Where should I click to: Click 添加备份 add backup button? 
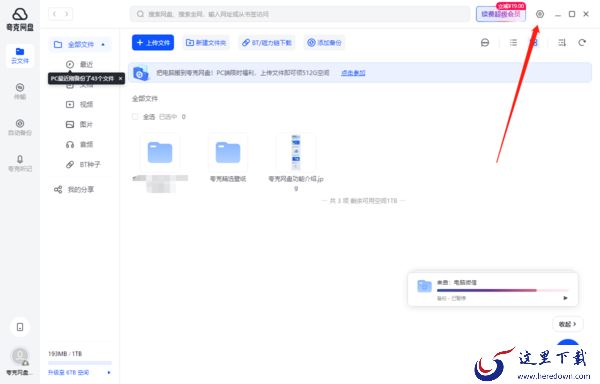[324, 42]
